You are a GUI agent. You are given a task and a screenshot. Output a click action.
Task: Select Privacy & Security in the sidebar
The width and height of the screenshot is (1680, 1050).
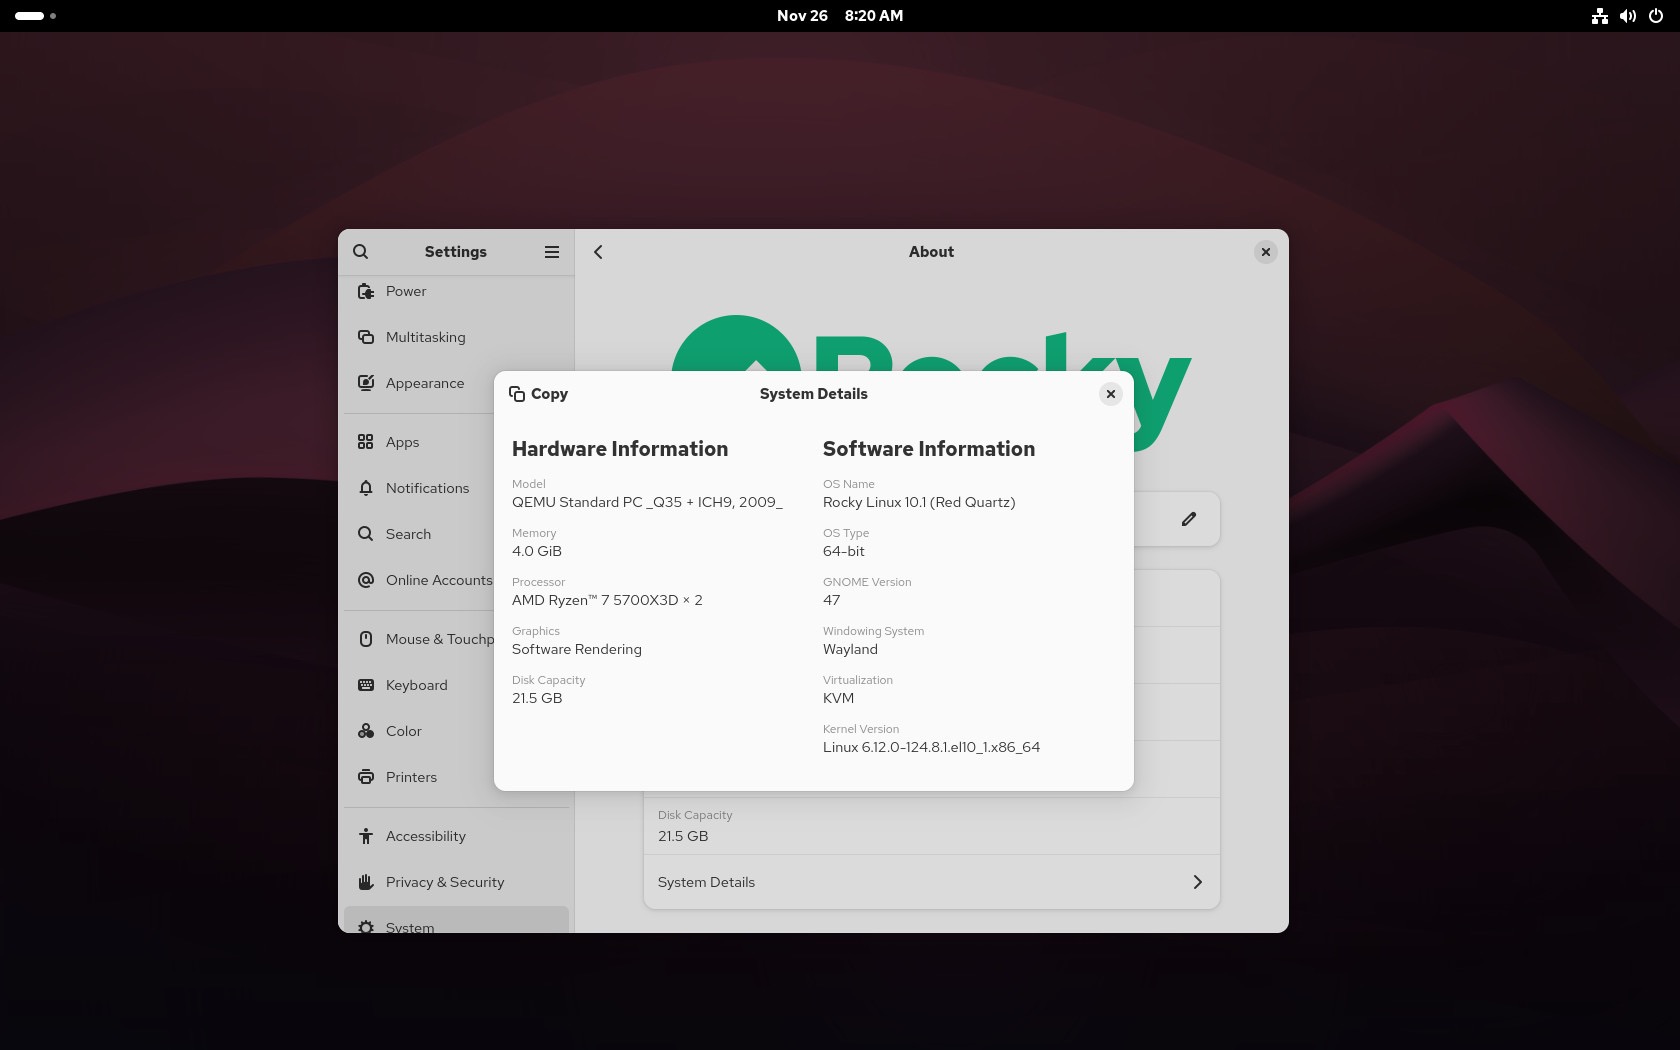click(445, 882)
